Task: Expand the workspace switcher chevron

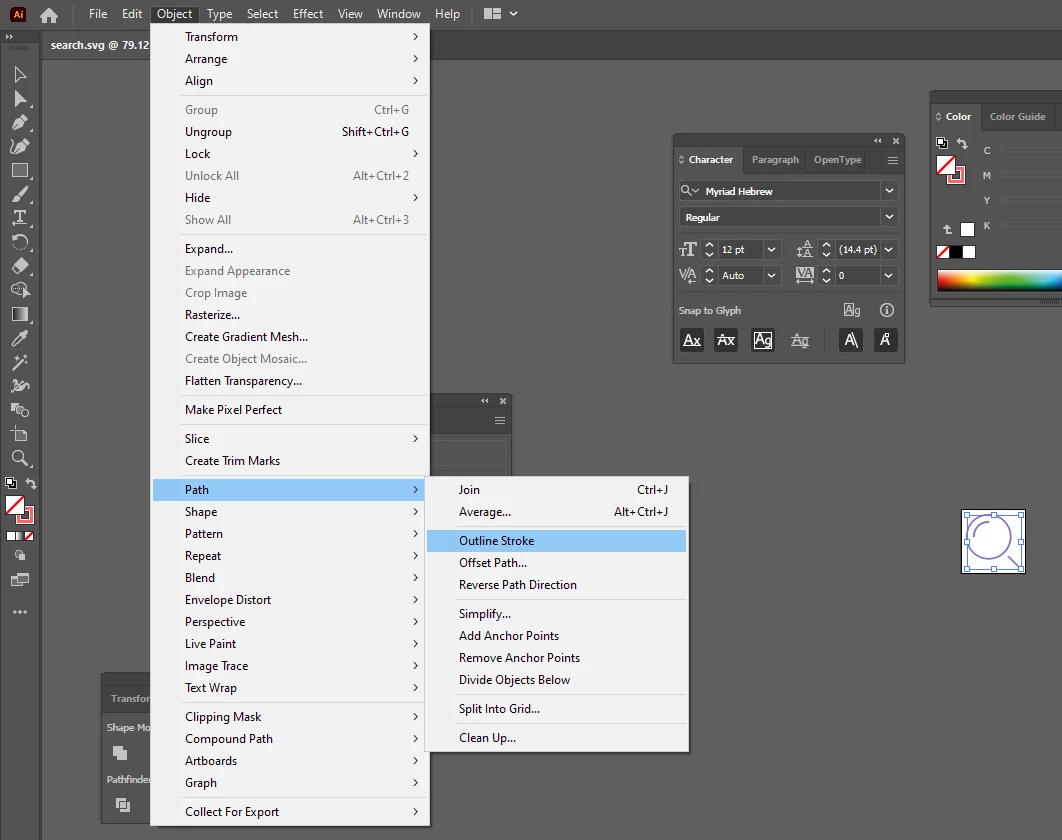Action: point(513,14)
